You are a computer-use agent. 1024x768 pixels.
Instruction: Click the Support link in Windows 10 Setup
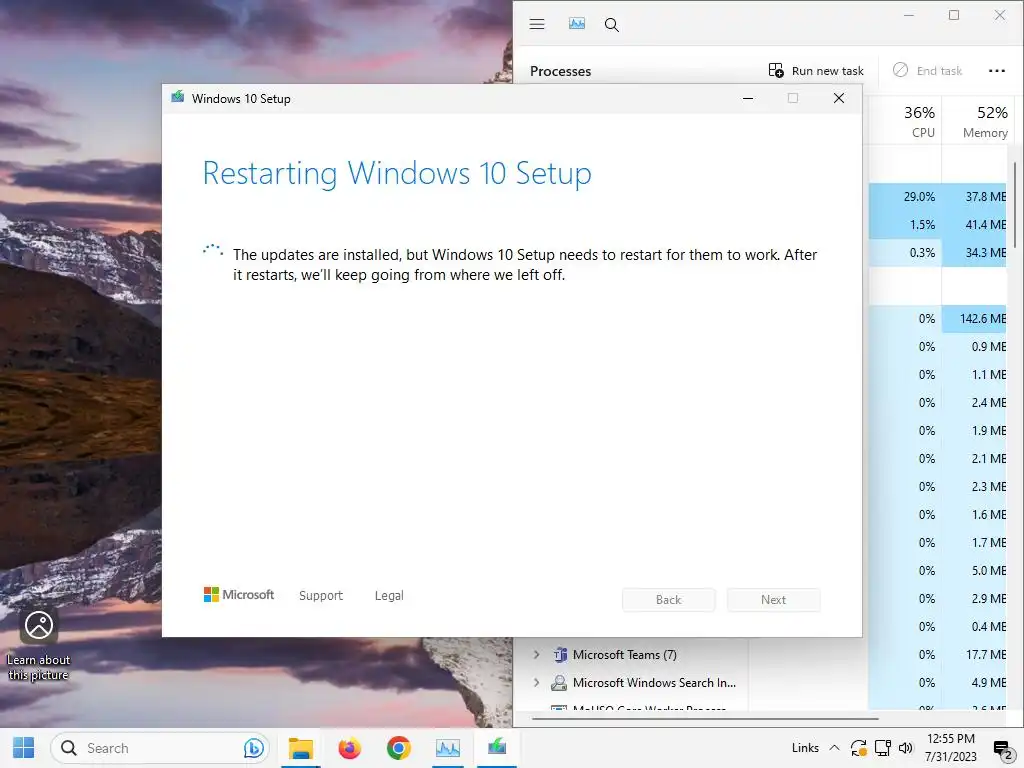[321, 595]
